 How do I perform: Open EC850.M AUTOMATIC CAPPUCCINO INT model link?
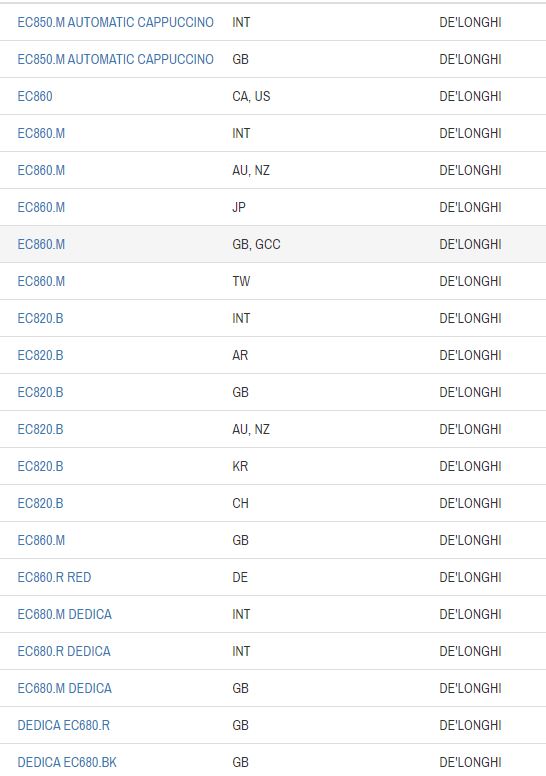click(x=115, y=22)
